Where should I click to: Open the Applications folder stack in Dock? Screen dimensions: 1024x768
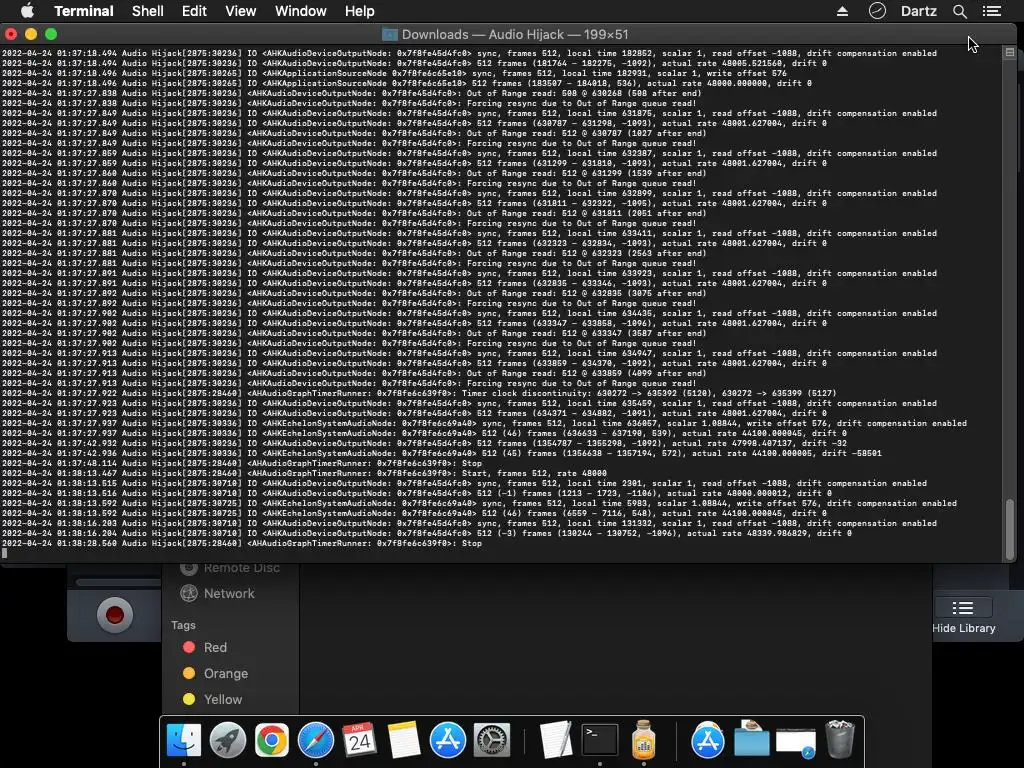pyautogui.click(x=708, y=741)
